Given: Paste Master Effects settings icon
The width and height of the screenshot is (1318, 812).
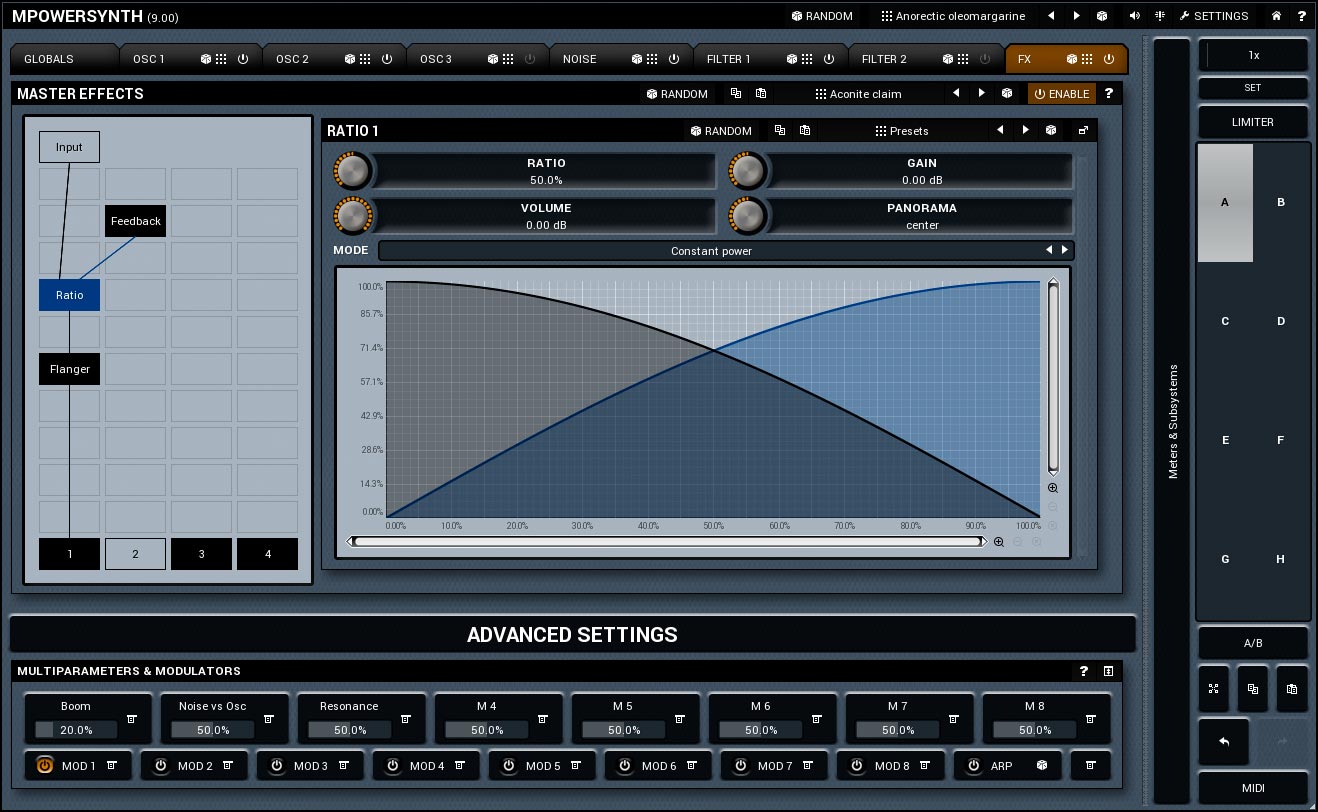Looking at the screenshot, I should coord(761,94).
